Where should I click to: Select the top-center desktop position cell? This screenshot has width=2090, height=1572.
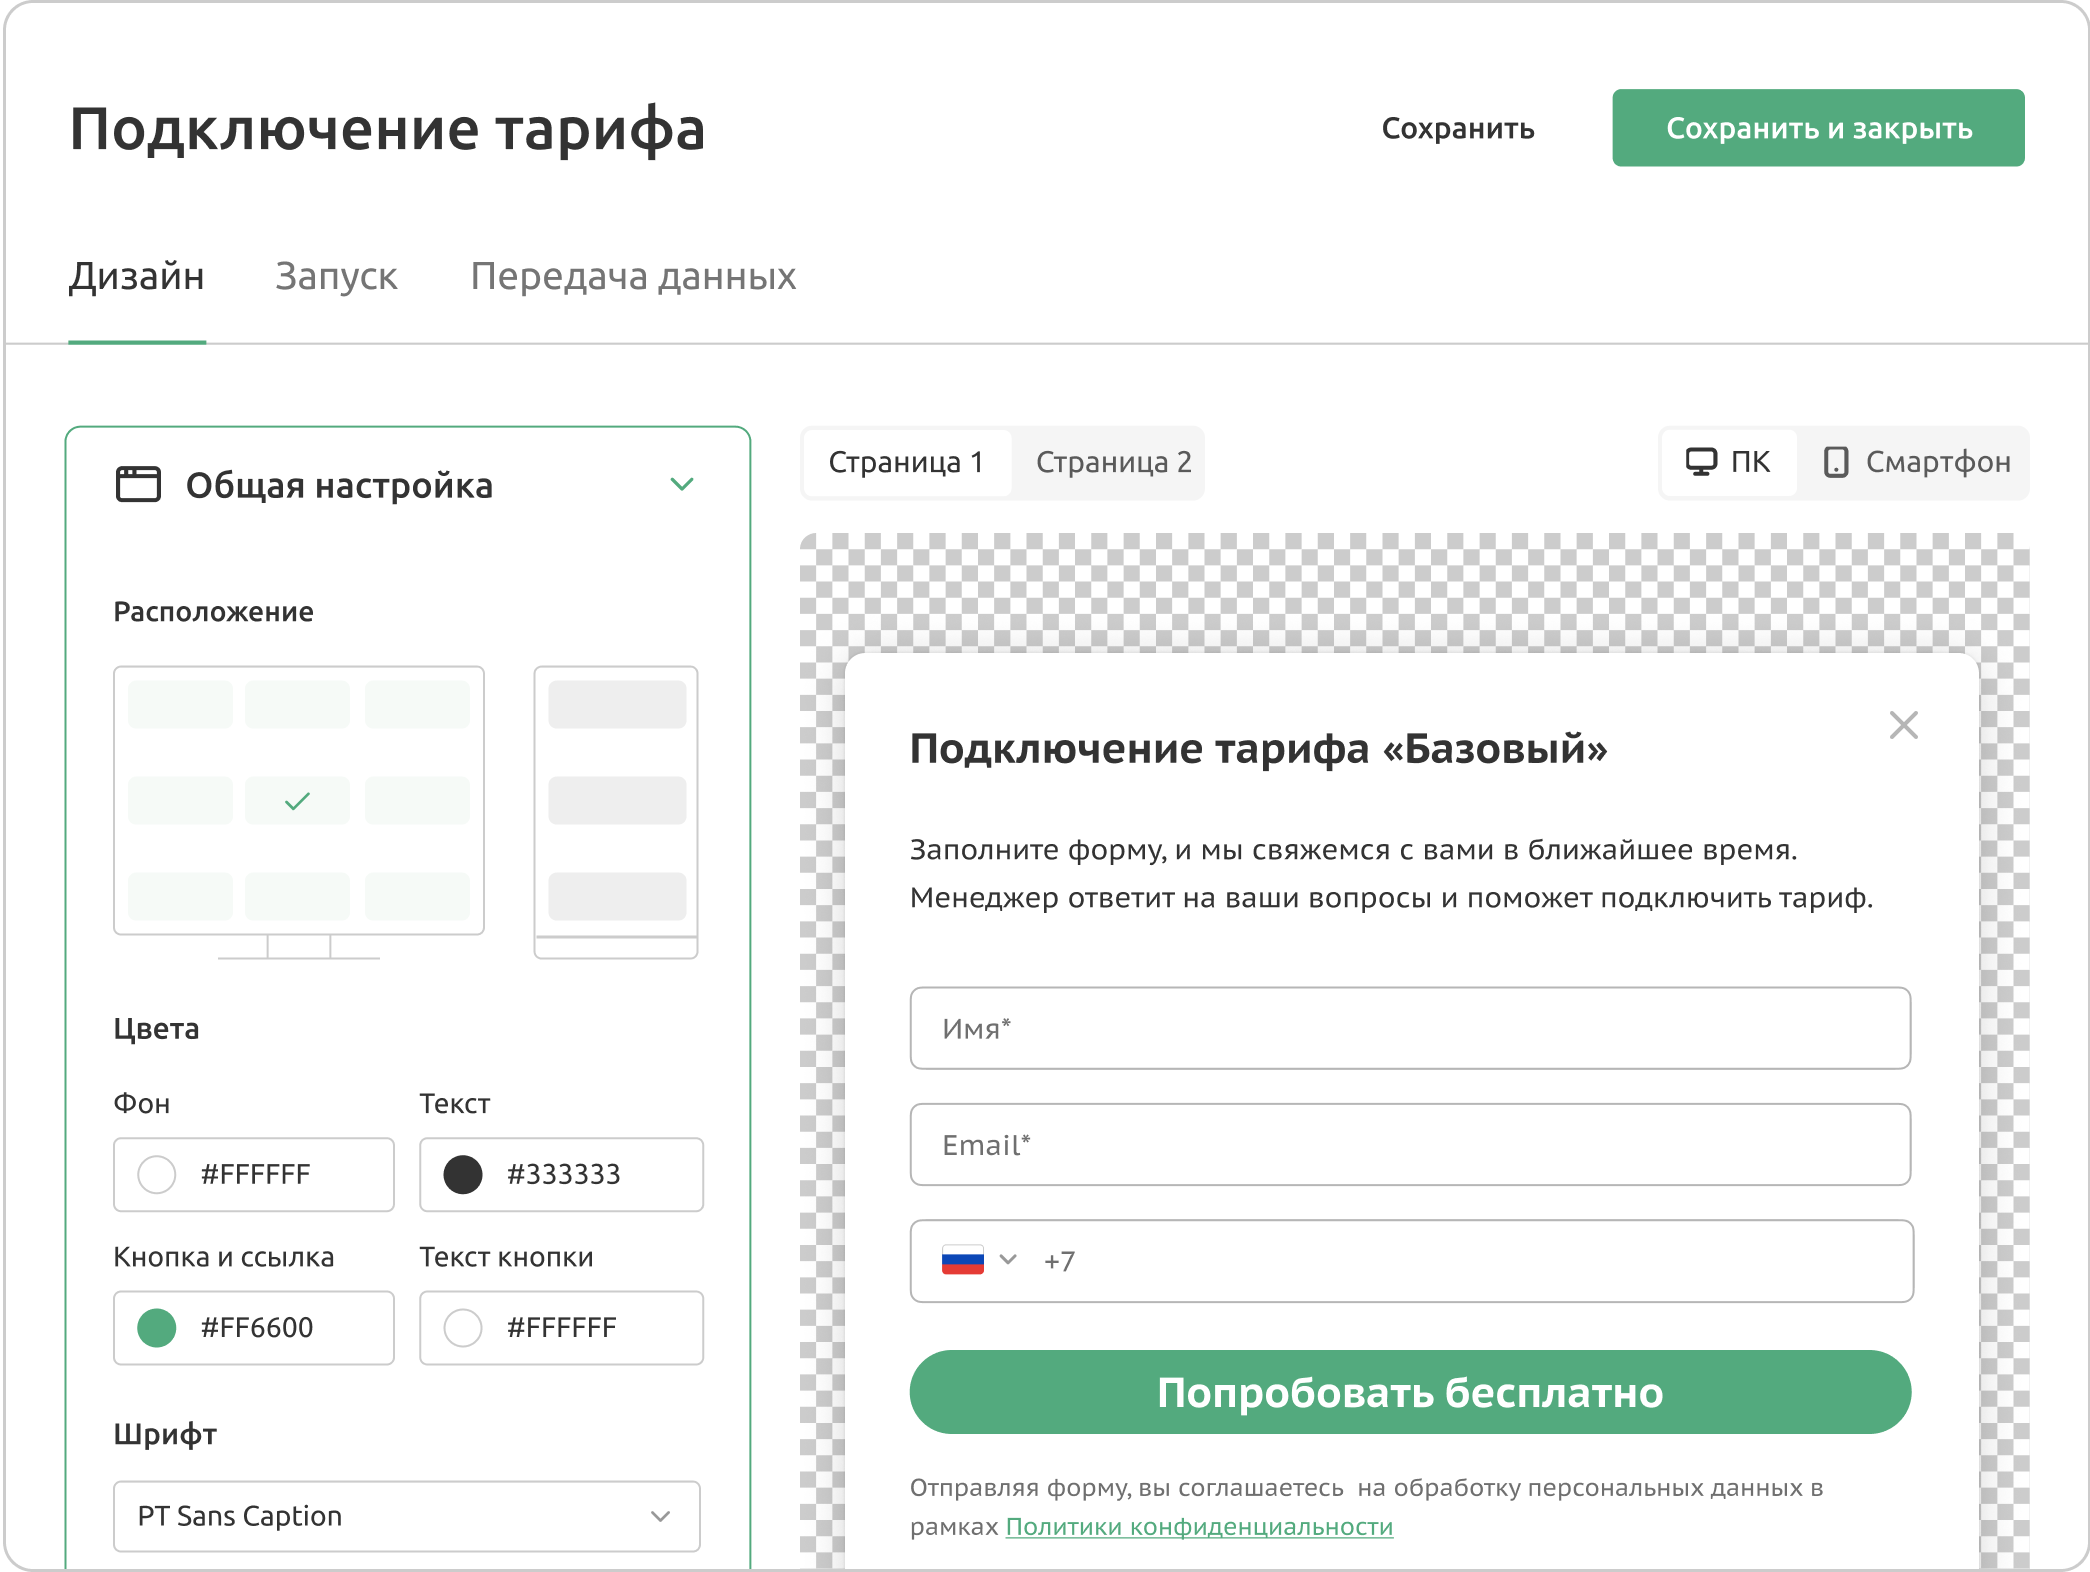(298, 704)
